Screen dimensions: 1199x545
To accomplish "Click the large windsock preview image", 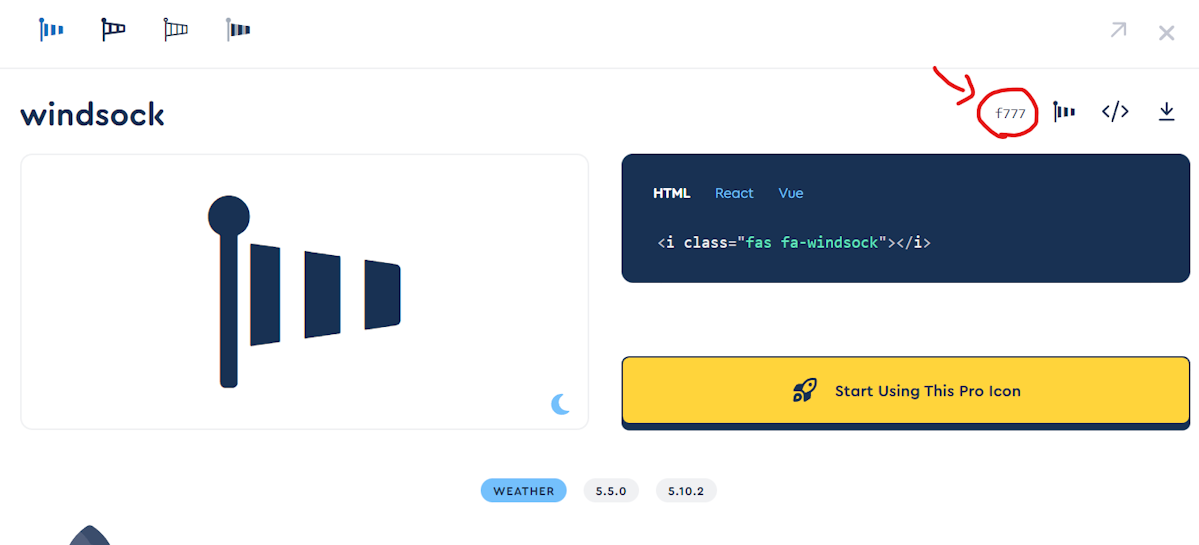I will click(304, 291).
